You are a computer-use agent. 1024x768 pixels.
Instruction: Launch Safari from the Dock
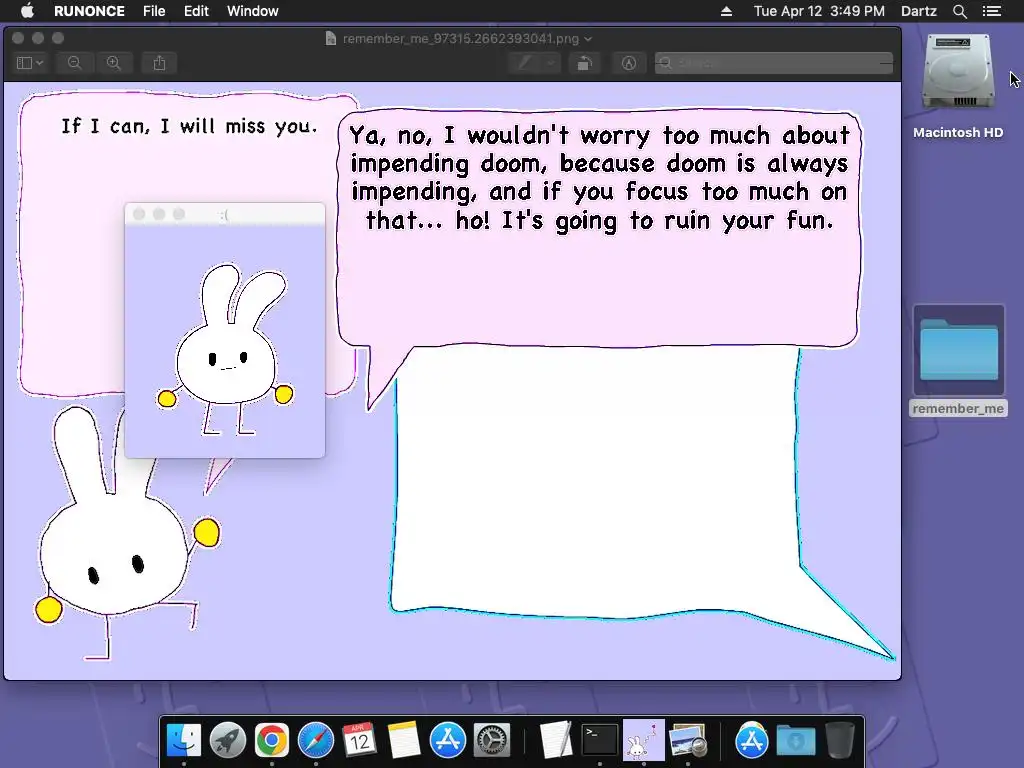[316, 741]
